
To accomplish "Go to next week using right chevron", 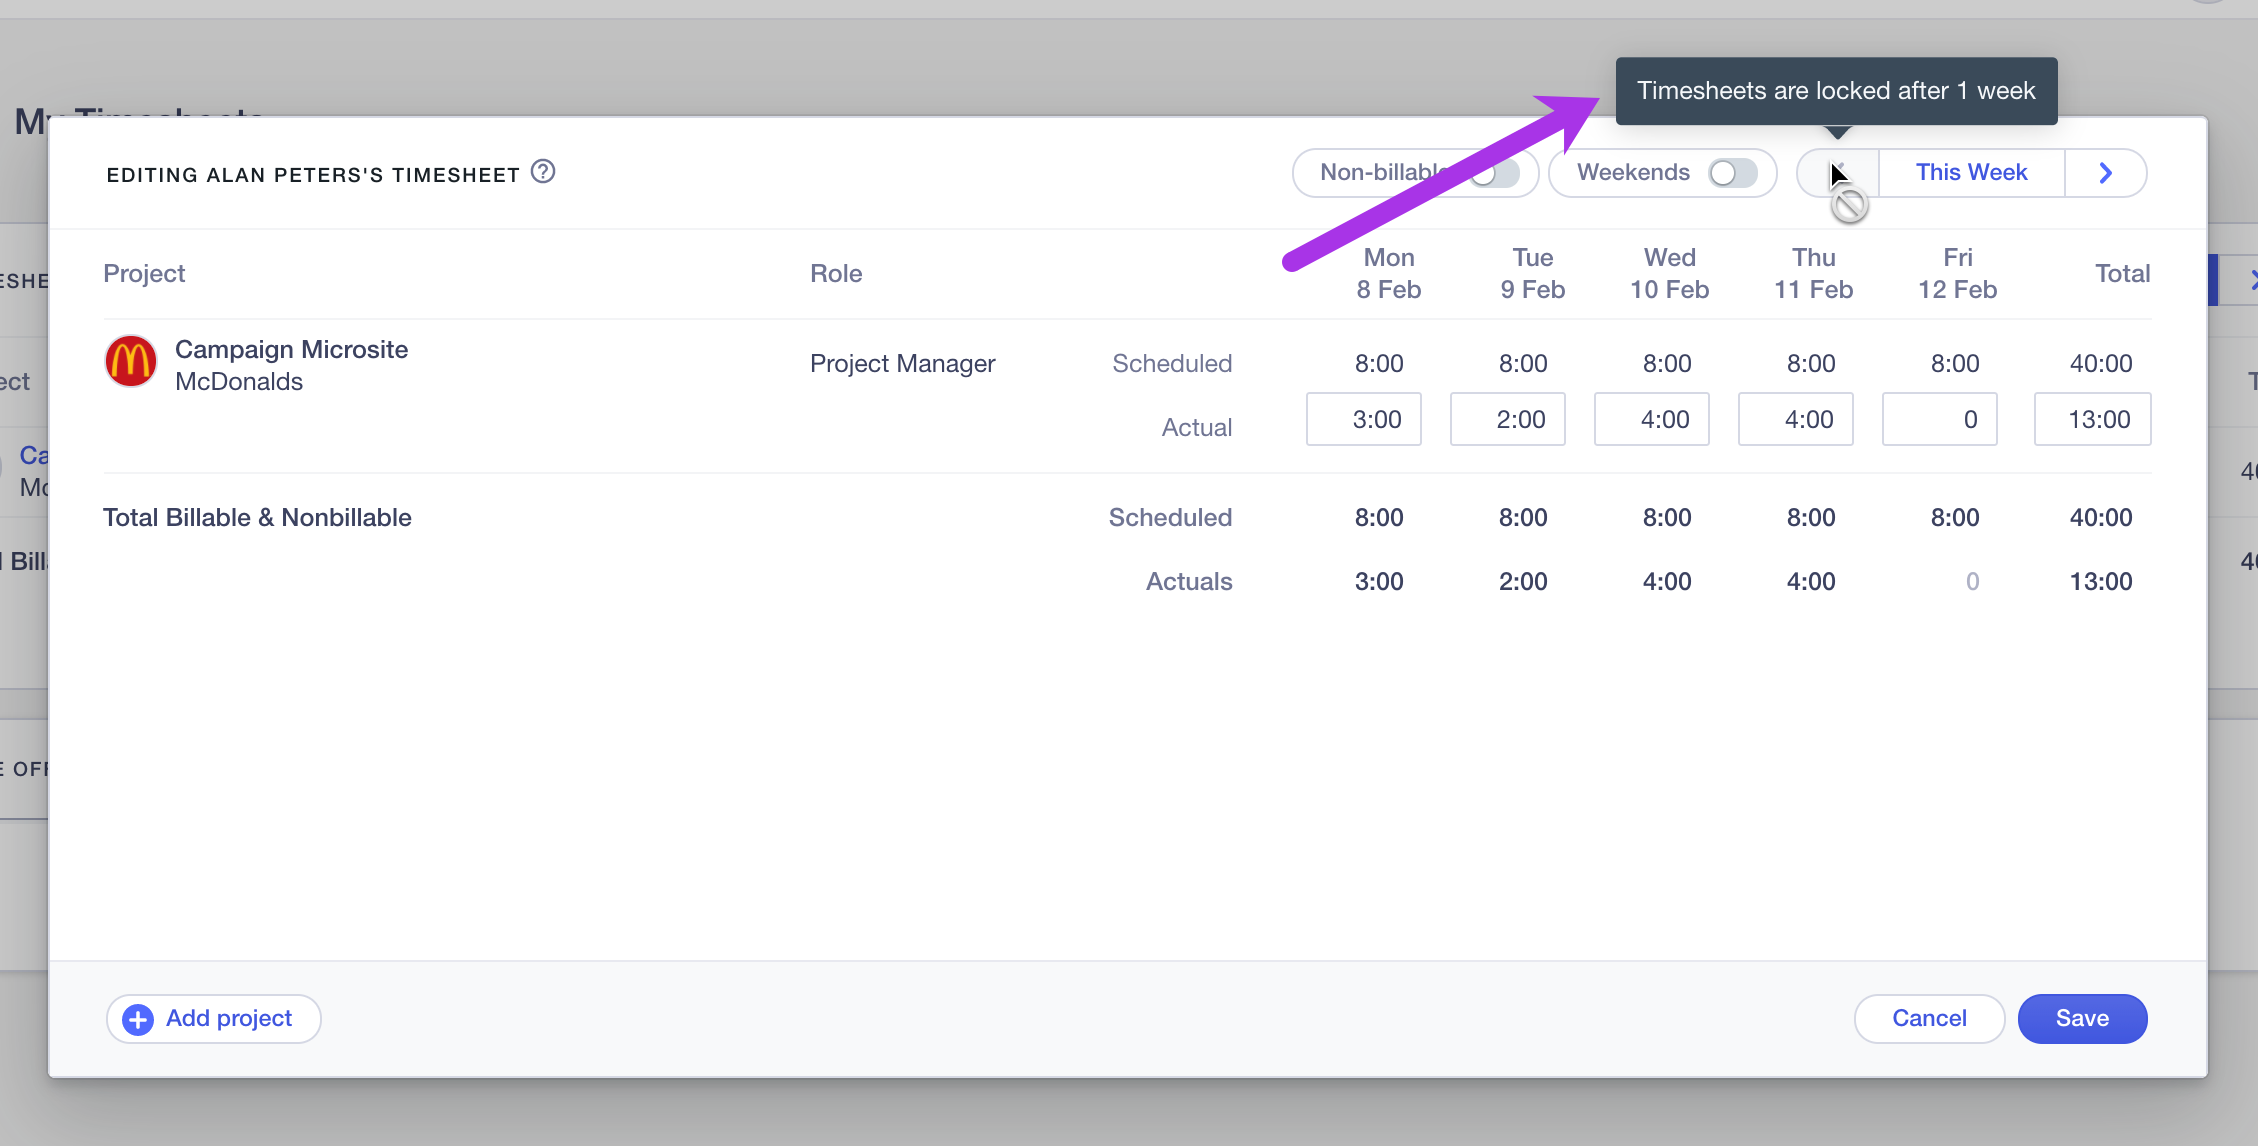I will pos(2105,173).
